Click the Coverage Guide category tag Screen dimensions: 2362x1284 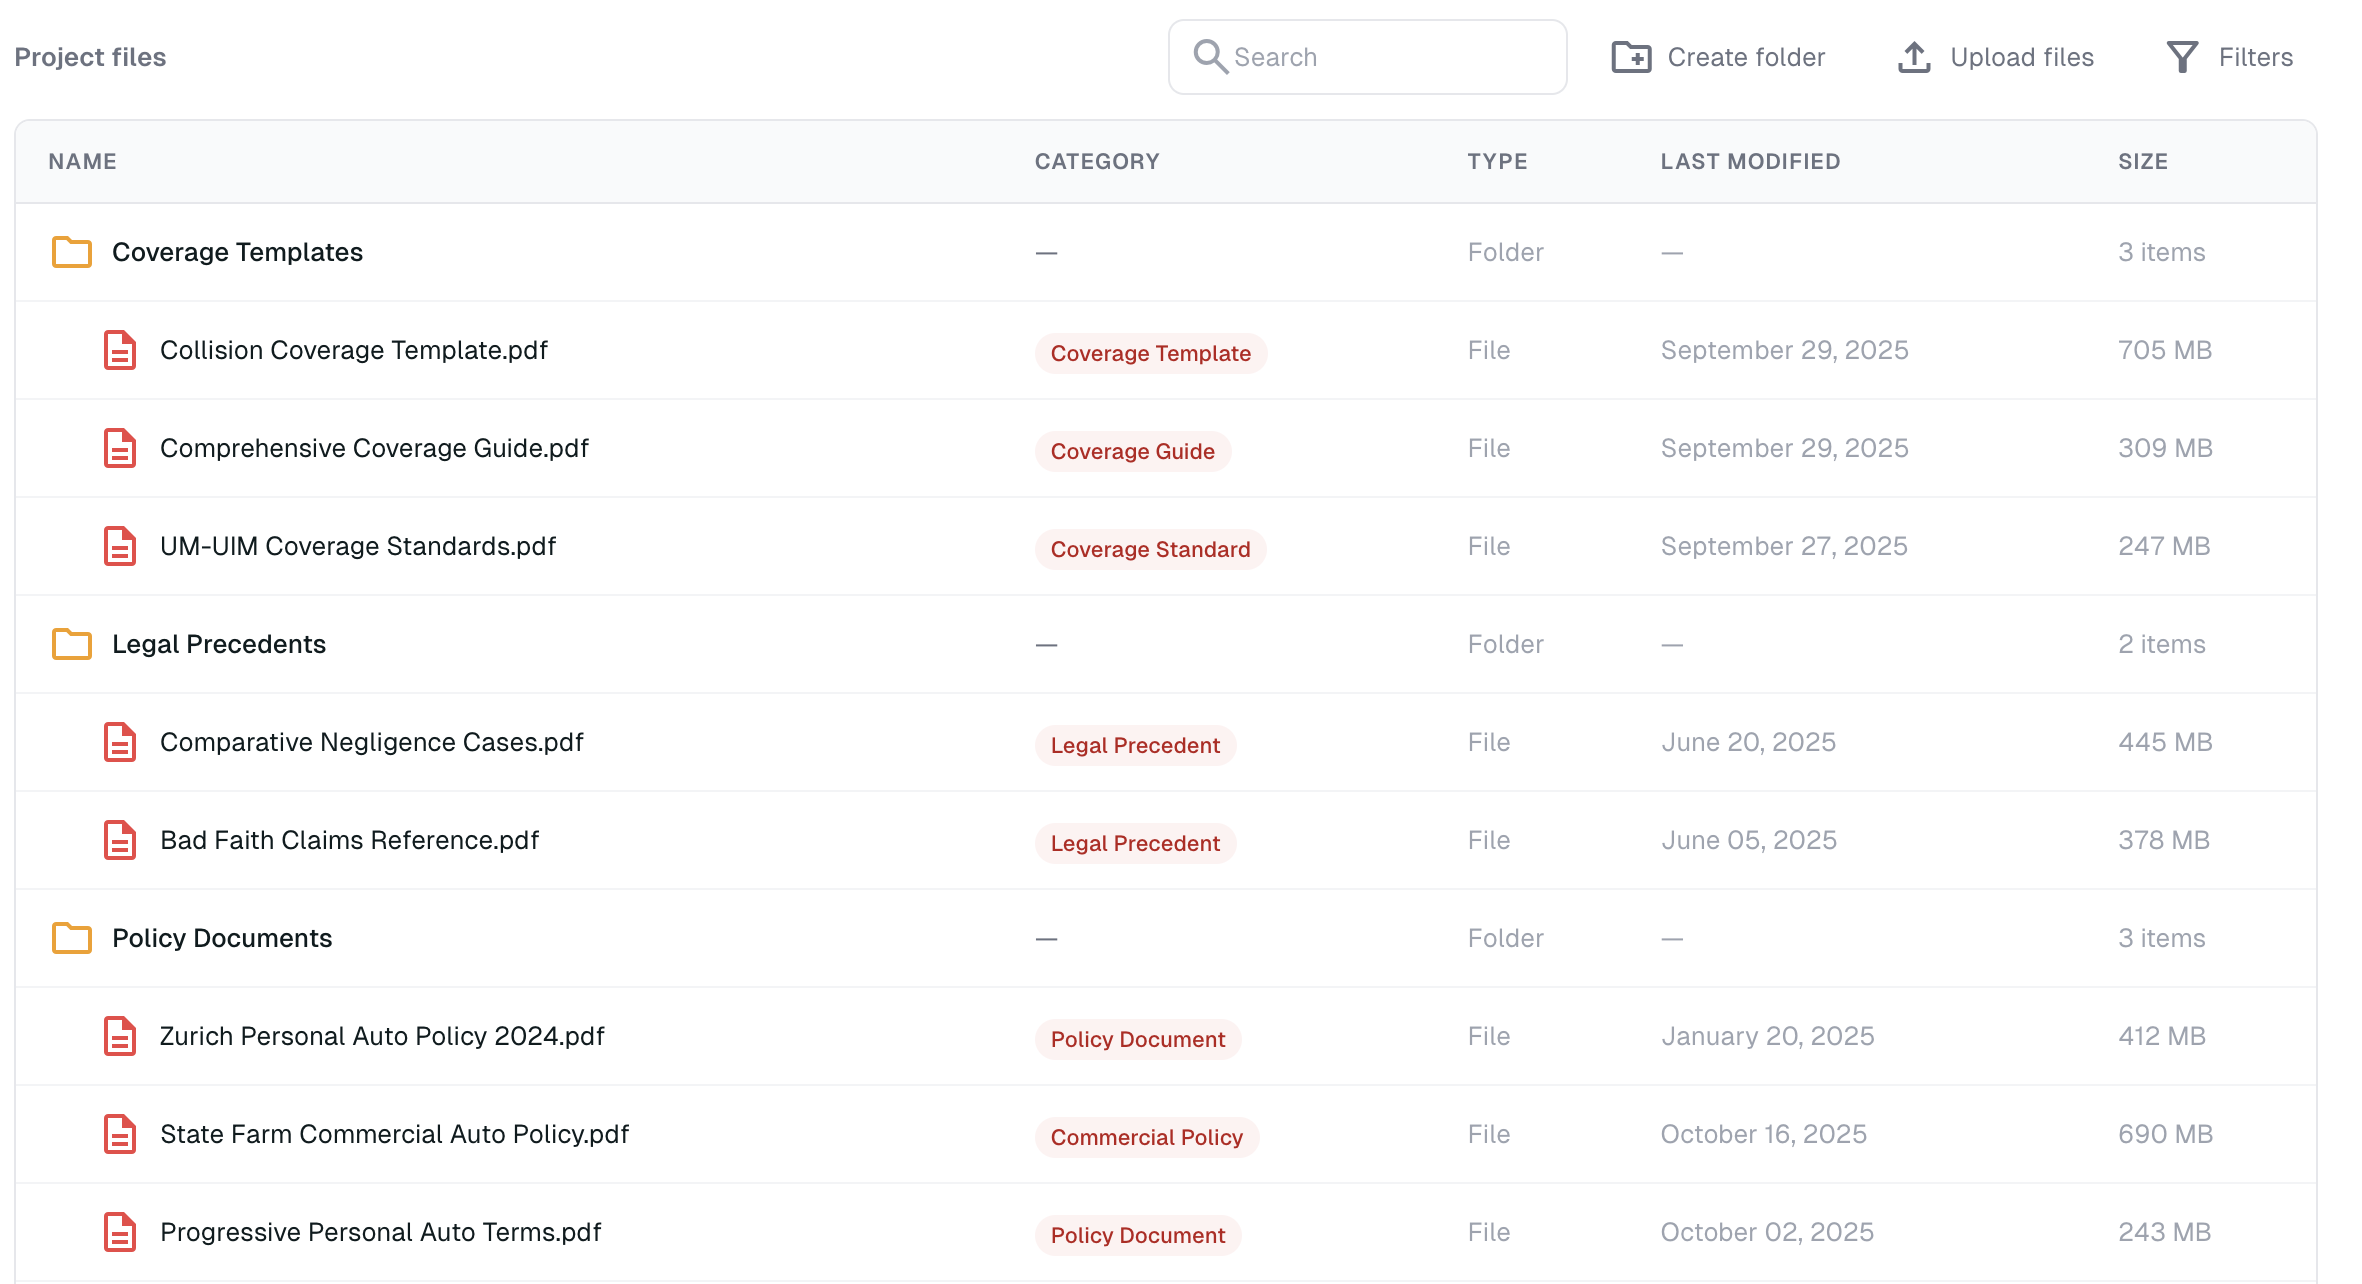click(1132, 451)
